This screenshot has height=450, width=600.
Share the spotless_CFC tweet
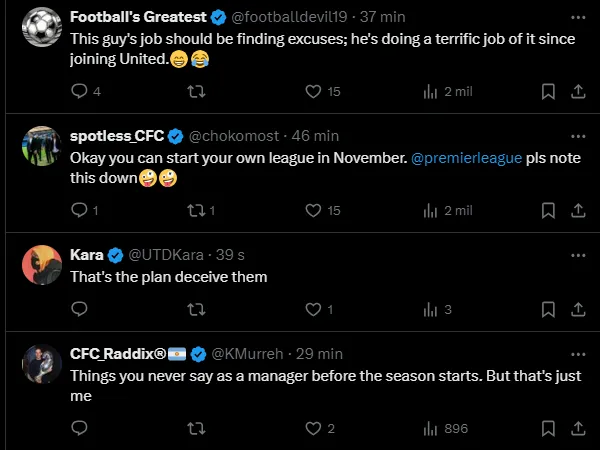pyautogui.click(x=577, y=210)
